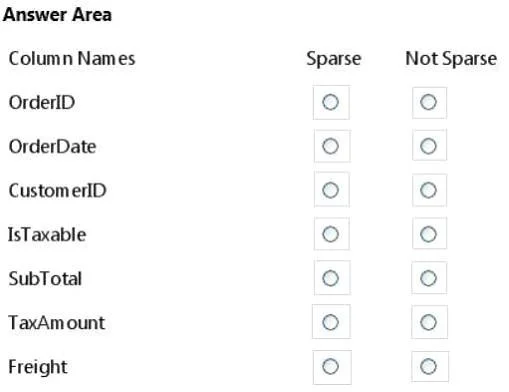This screenshot has height=392, width=509.
Task: Mark Freight as Sparse
Action: [330, 366]
